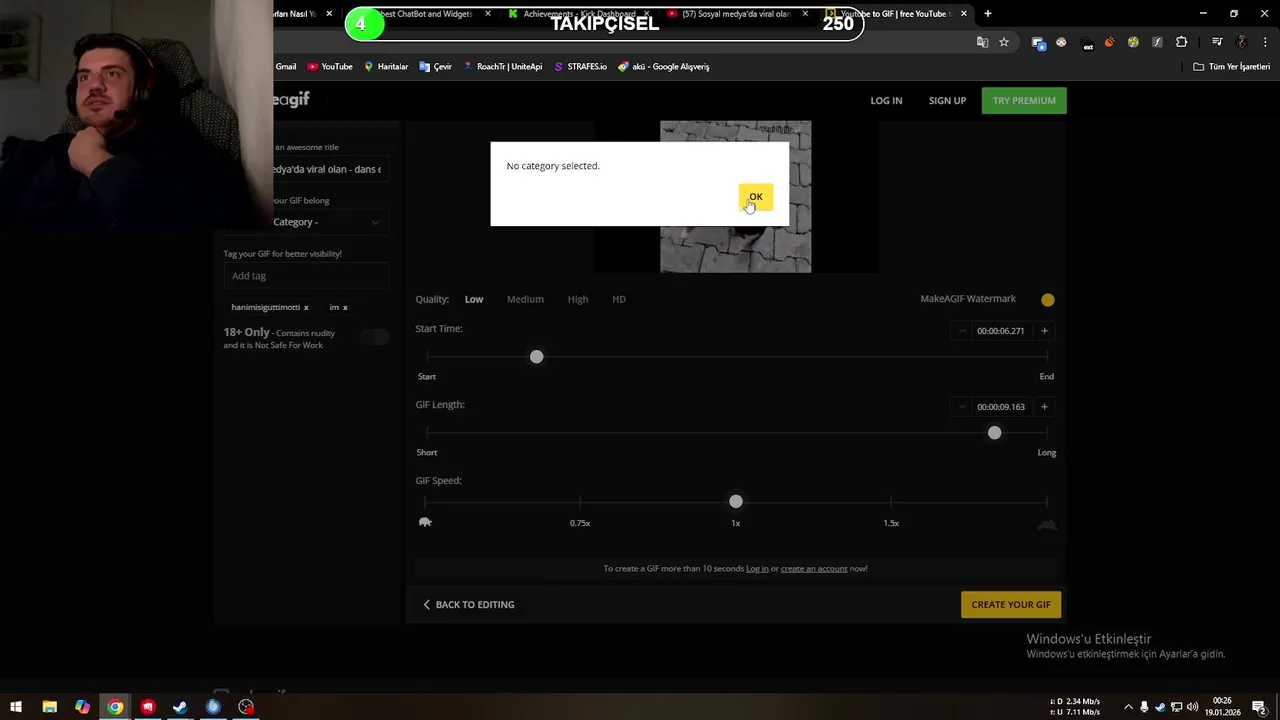Show hidden system tray icons
The height and width of the screenshot is (720, 1280).
(1128, 707)
